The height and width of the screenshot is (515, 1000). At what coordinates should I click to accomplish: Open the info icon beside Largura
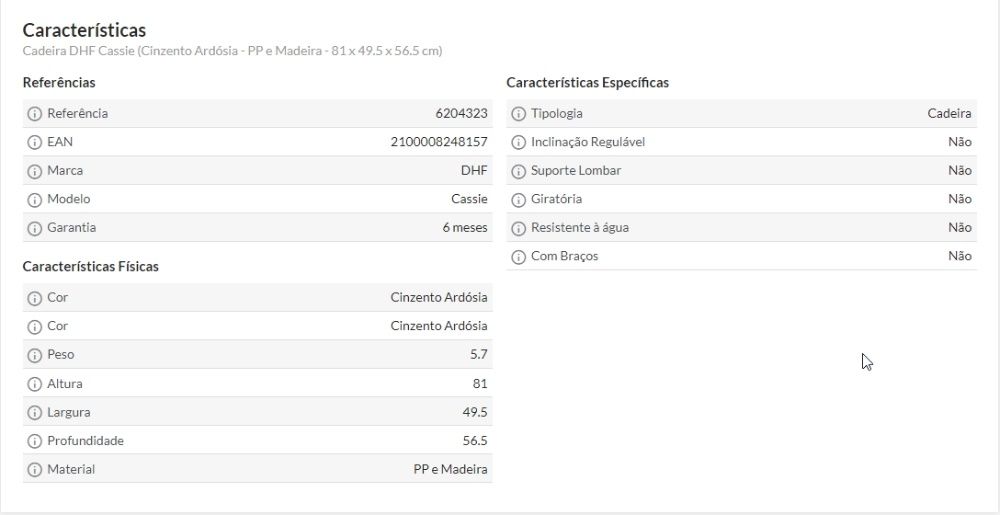click(x=35, y=412)
